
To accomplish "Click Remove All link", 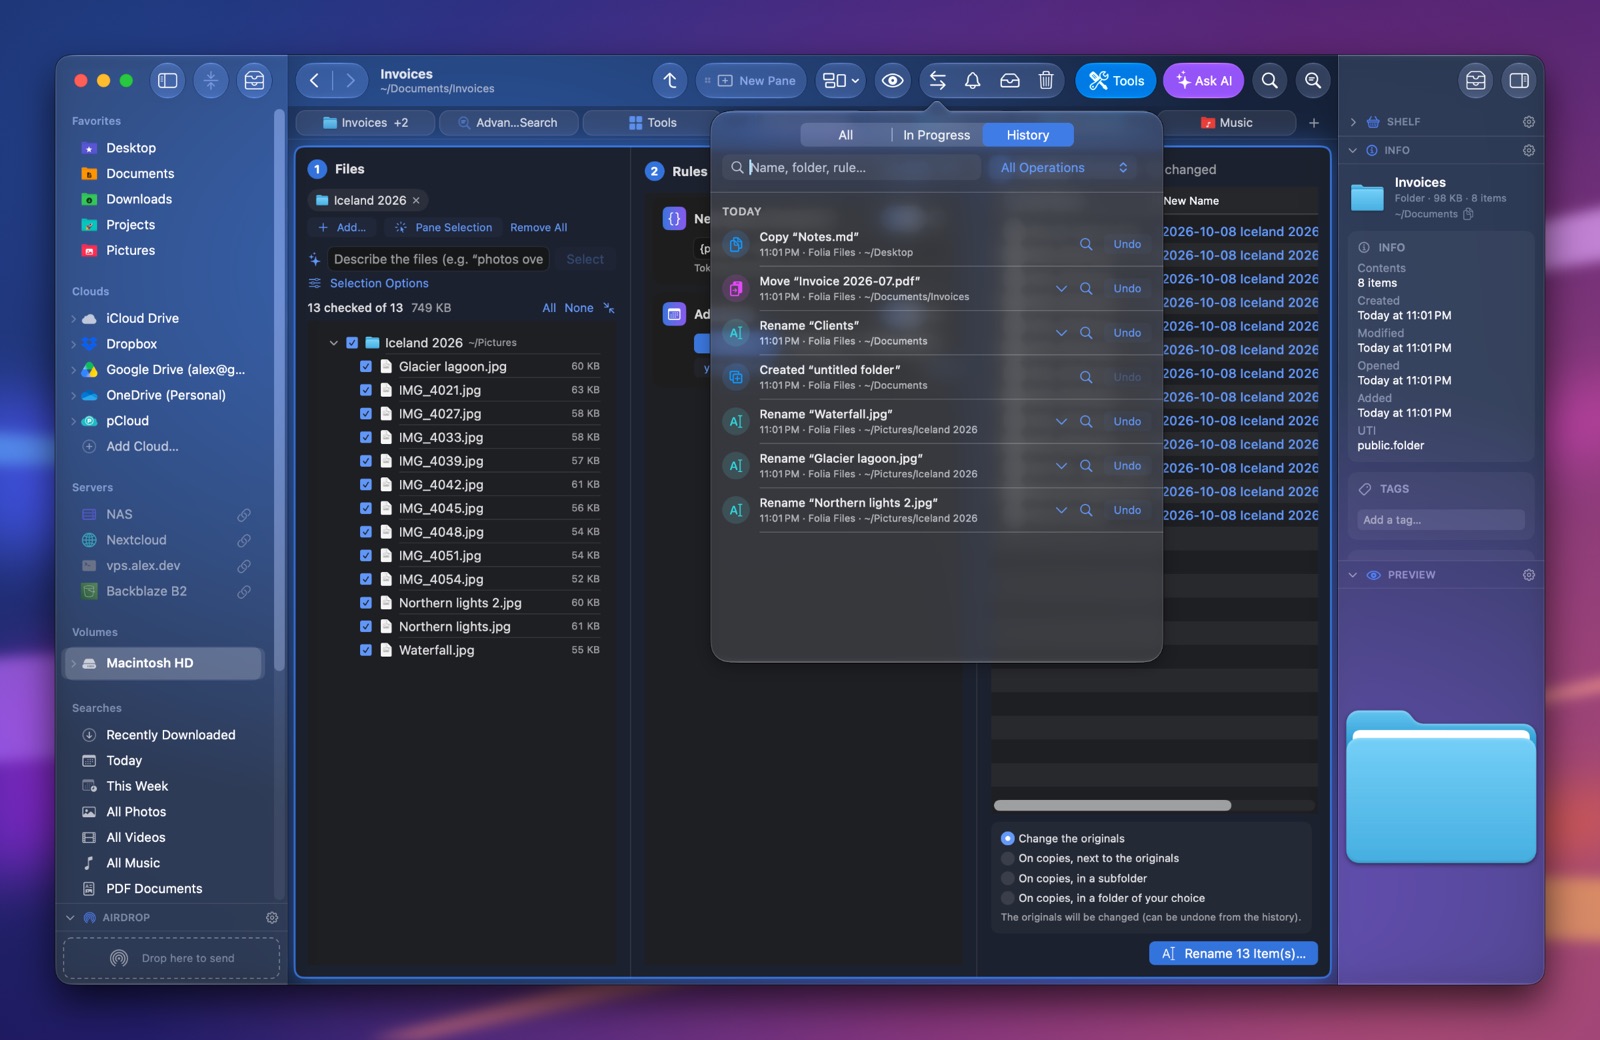I will [538, 228].
